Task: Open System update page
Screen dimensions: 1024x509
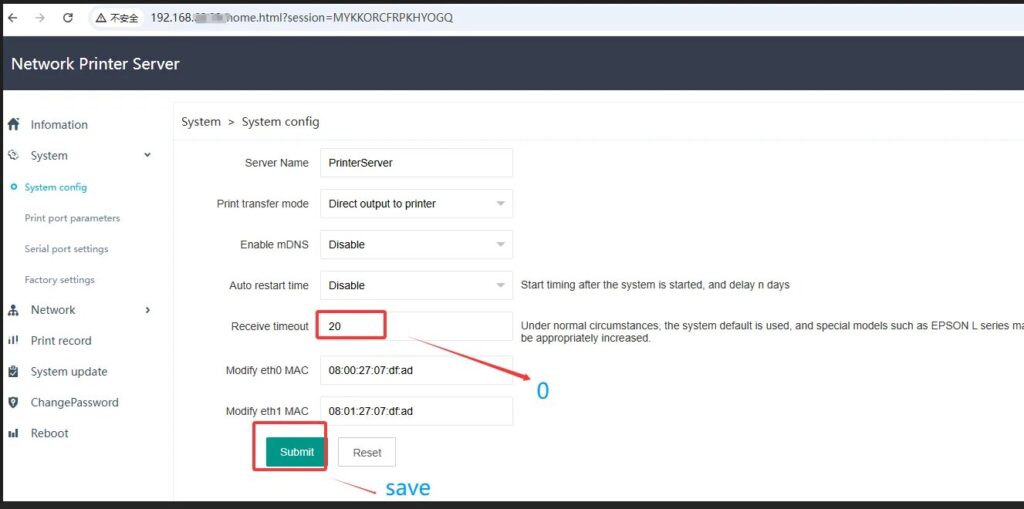Action: [69, 372]
